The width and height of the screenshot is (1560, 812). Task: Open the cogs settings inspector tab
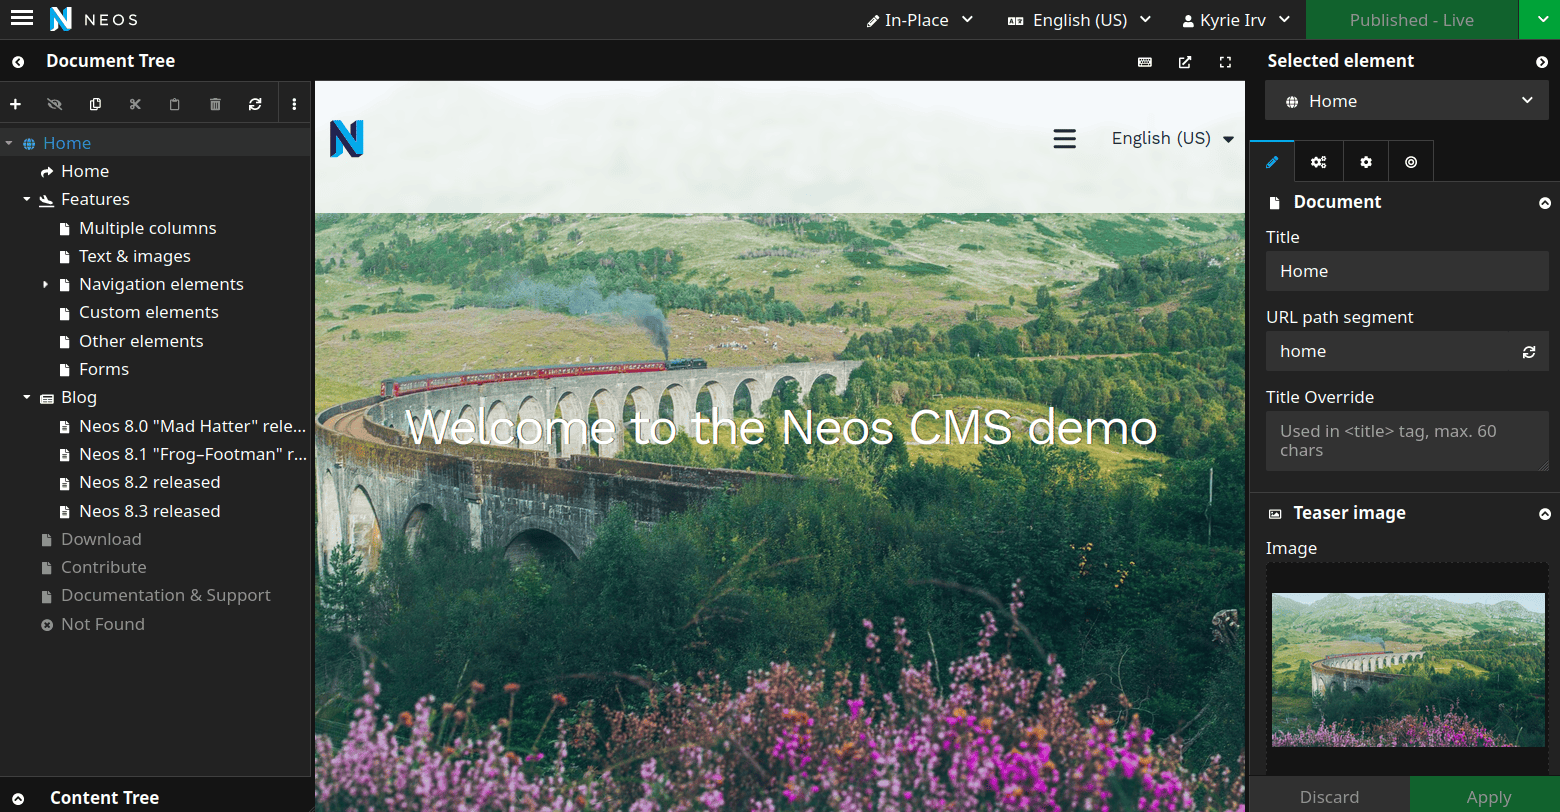pyautogui.click(x=1318, y=161)
